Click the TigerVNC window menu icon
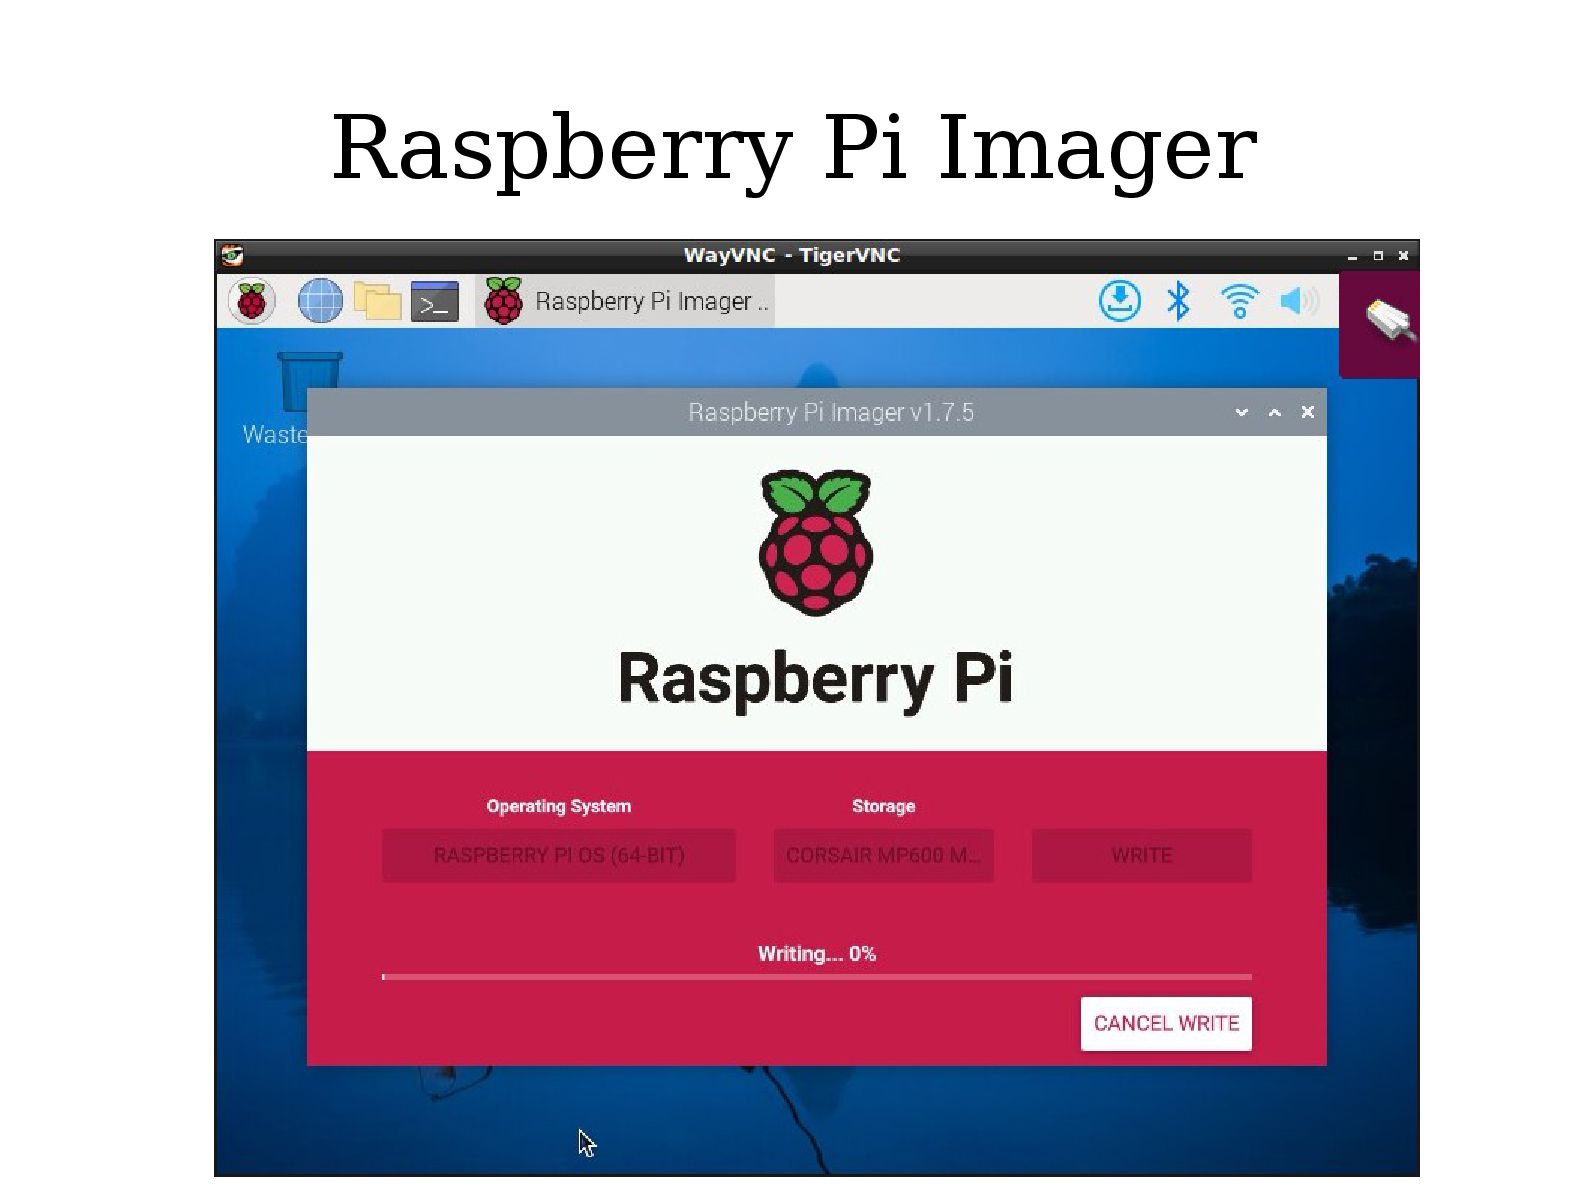The width and height of the screenshot is (1587, 1191). tap(232, 255)
